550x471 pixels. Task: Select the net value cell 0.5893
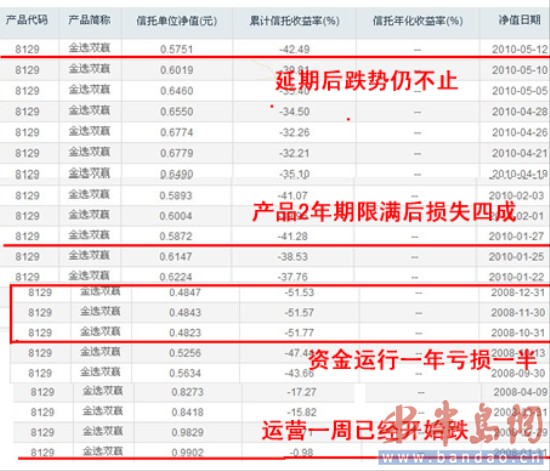click(176, 195)
